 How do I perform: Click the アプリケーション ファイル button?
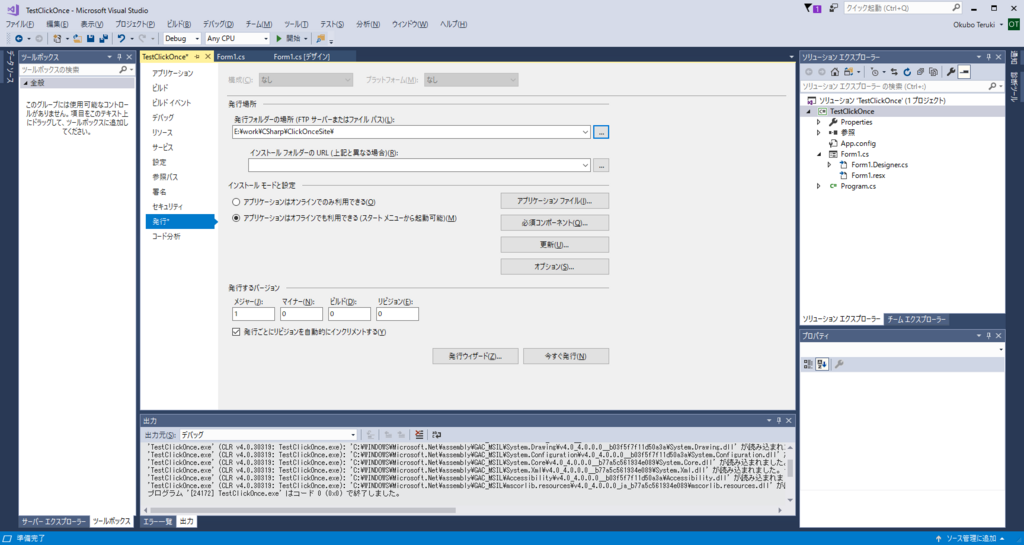tap(554, 201)
